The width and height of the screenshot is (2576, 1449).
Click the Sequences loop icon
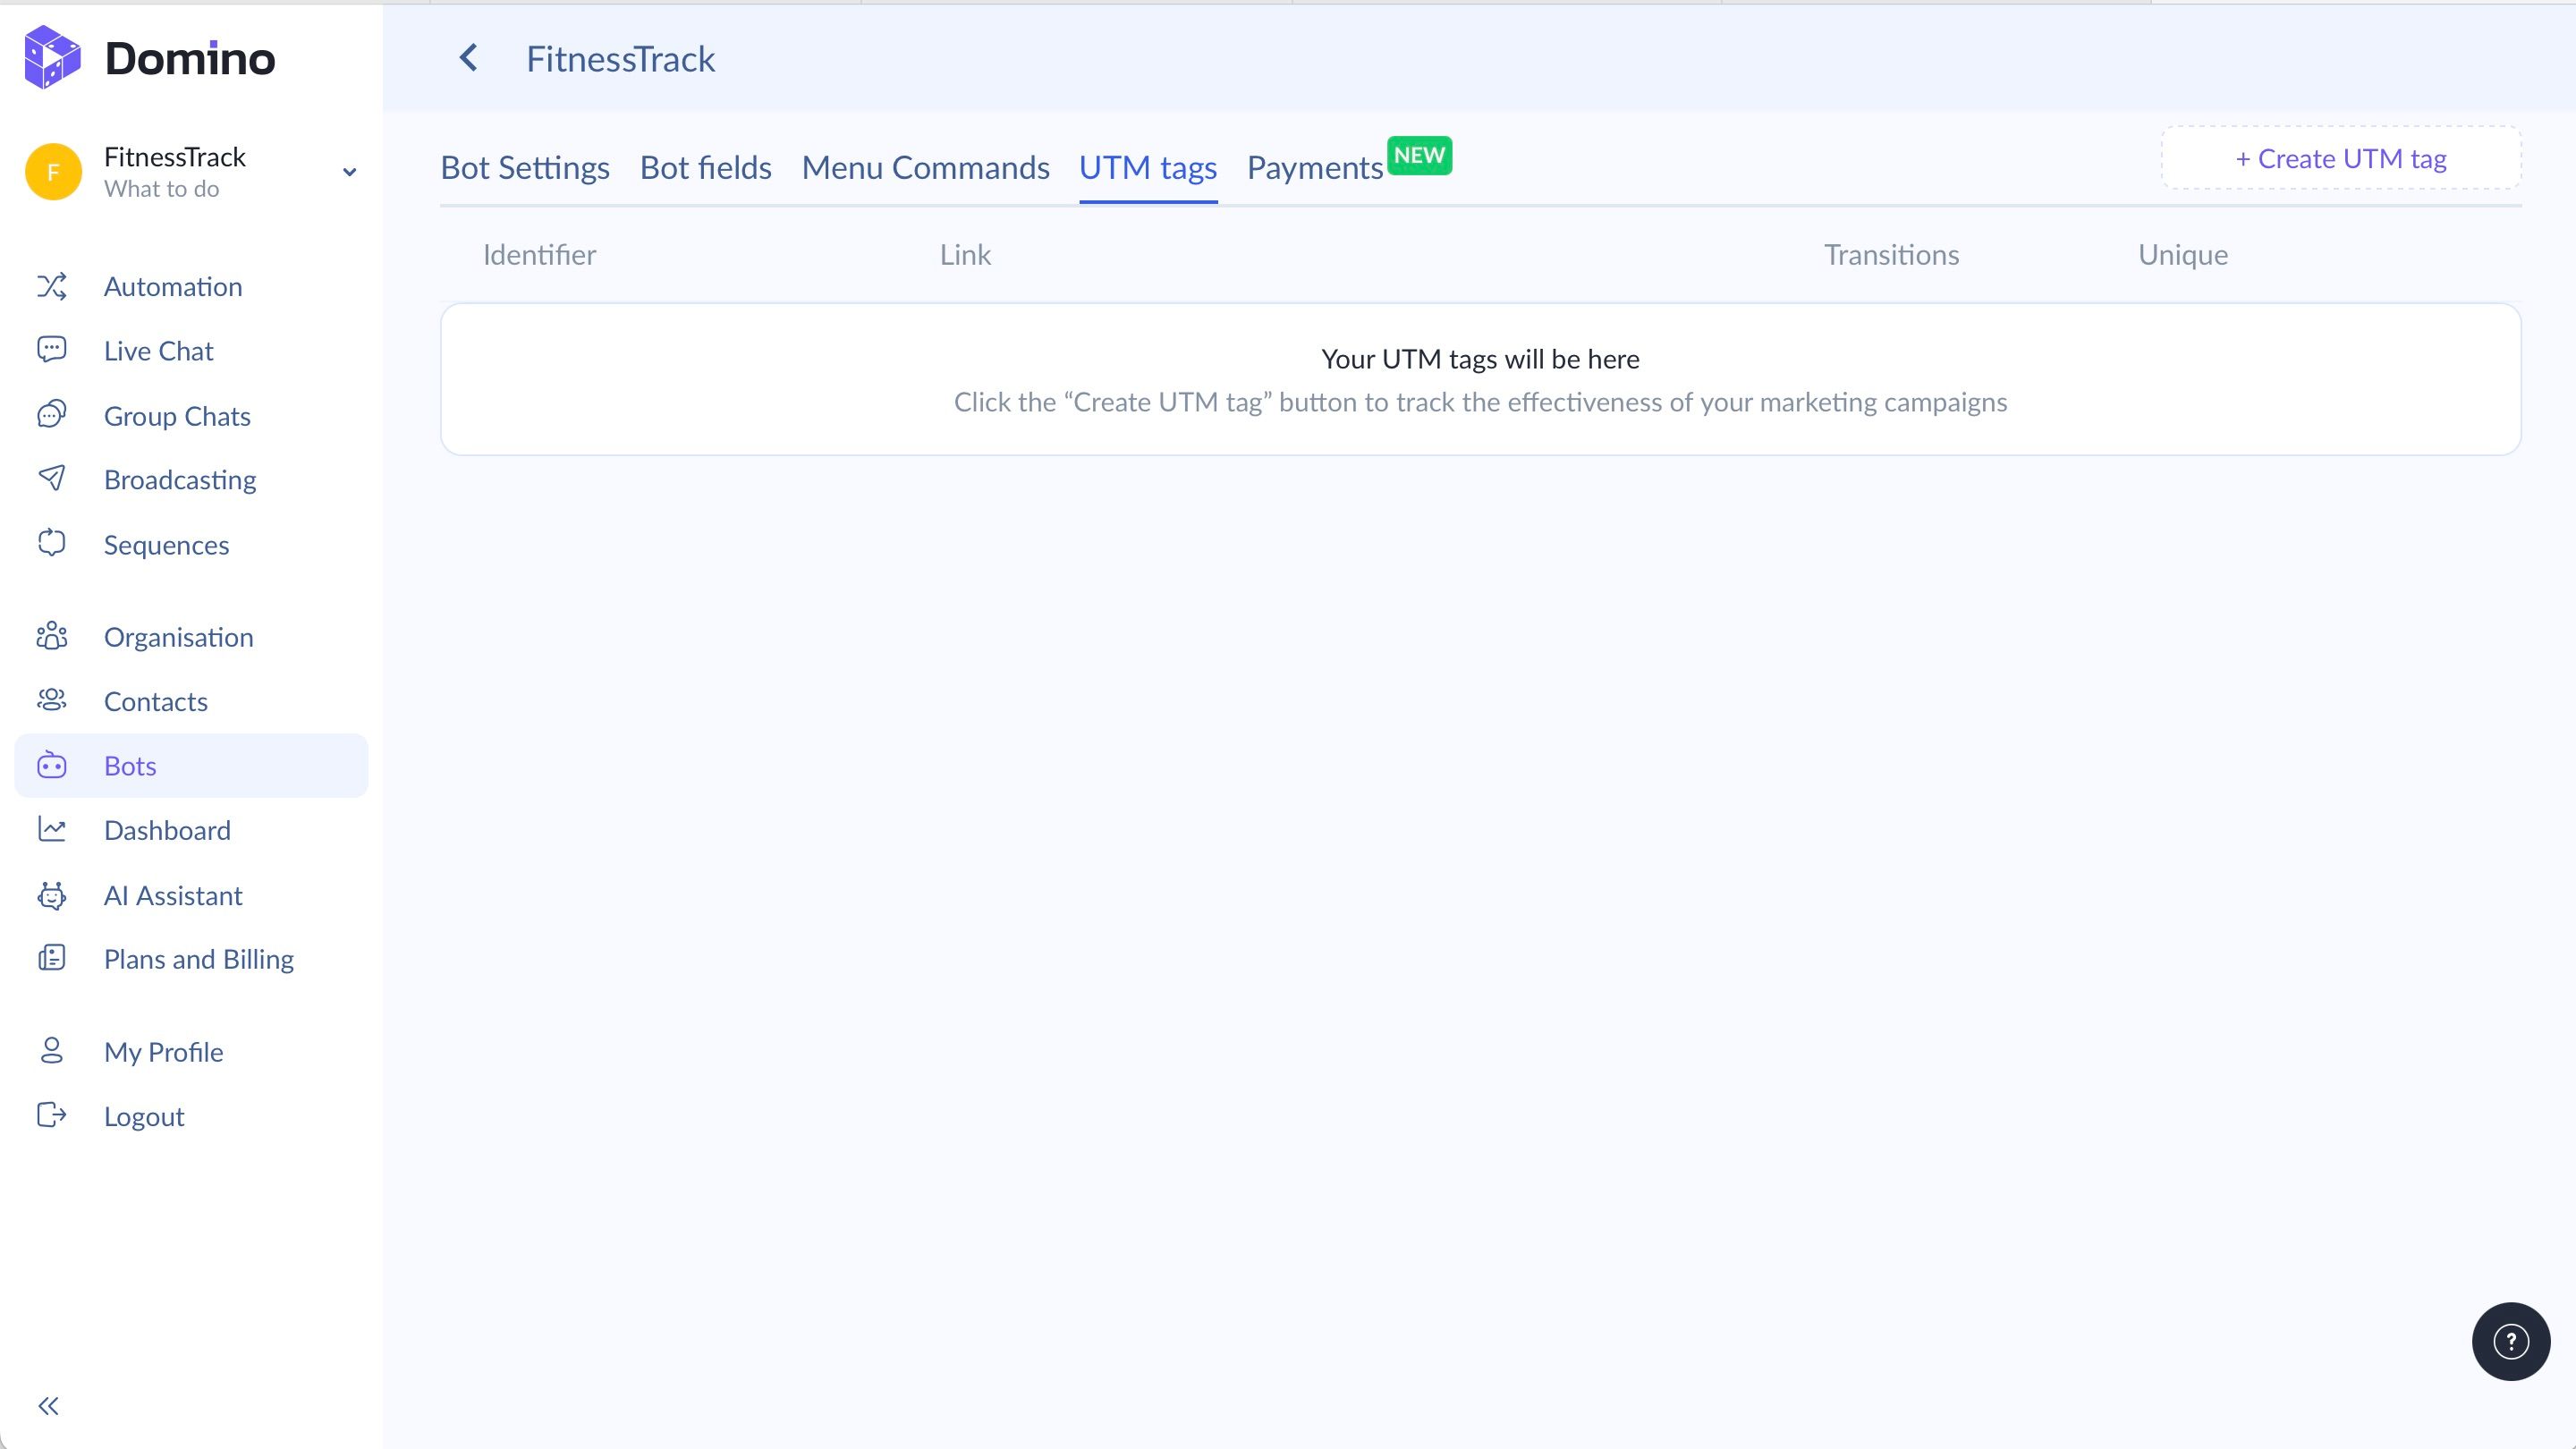tap(52, 544)
